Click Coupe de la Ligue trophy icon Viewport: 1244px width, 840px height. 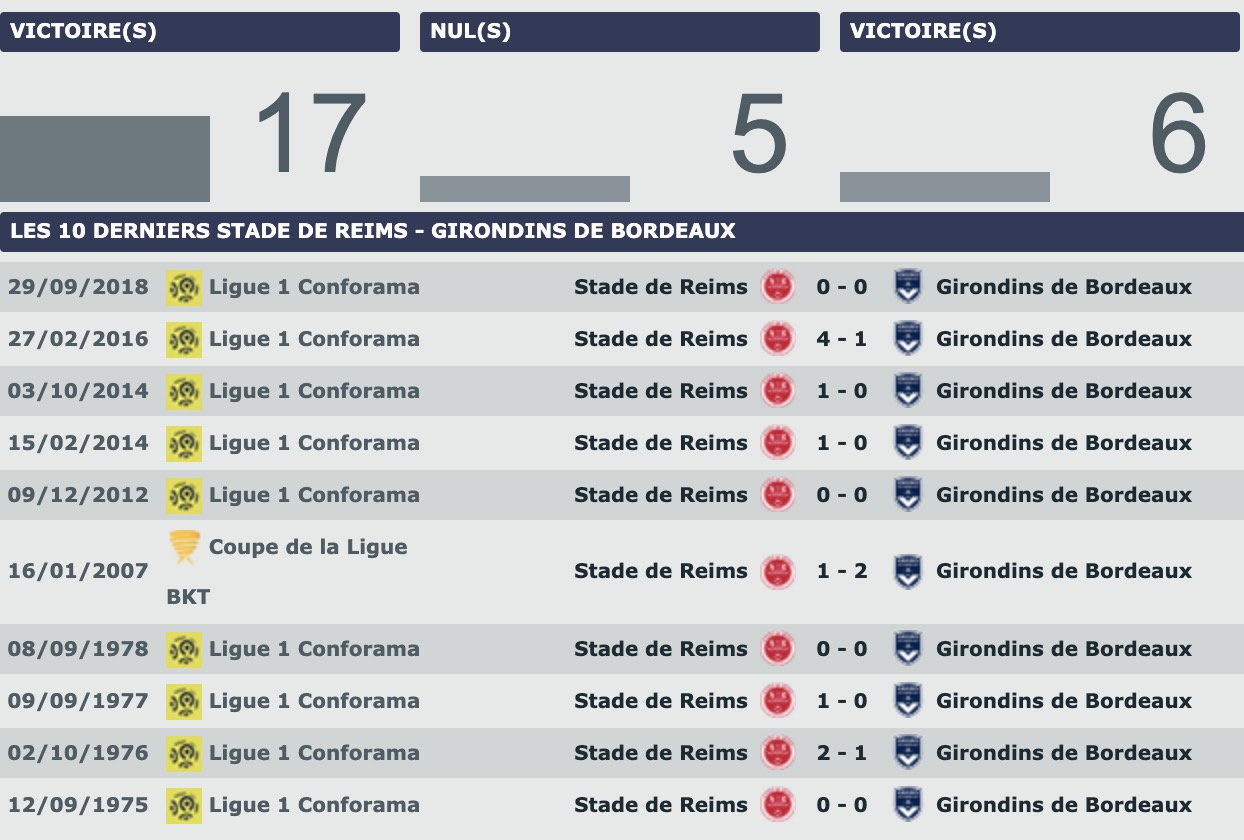(x=184, y=546)
